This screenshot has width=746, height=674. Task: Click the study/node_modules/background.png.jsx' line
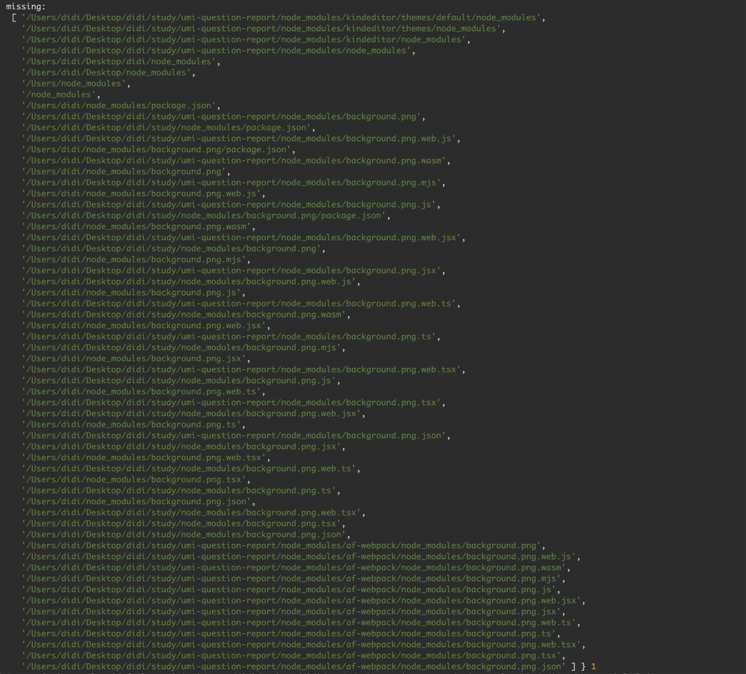[184, 447]
